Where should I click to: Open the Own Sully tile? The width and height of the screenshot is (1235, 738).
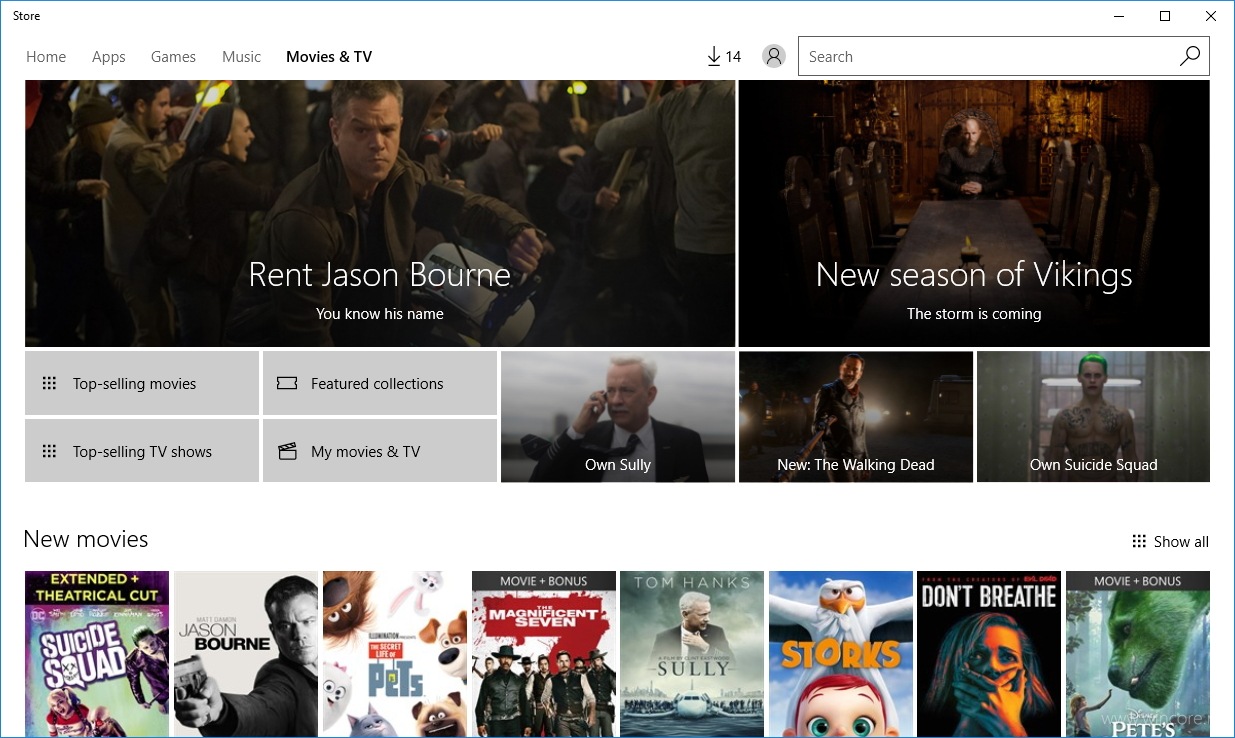coord(618,417)
